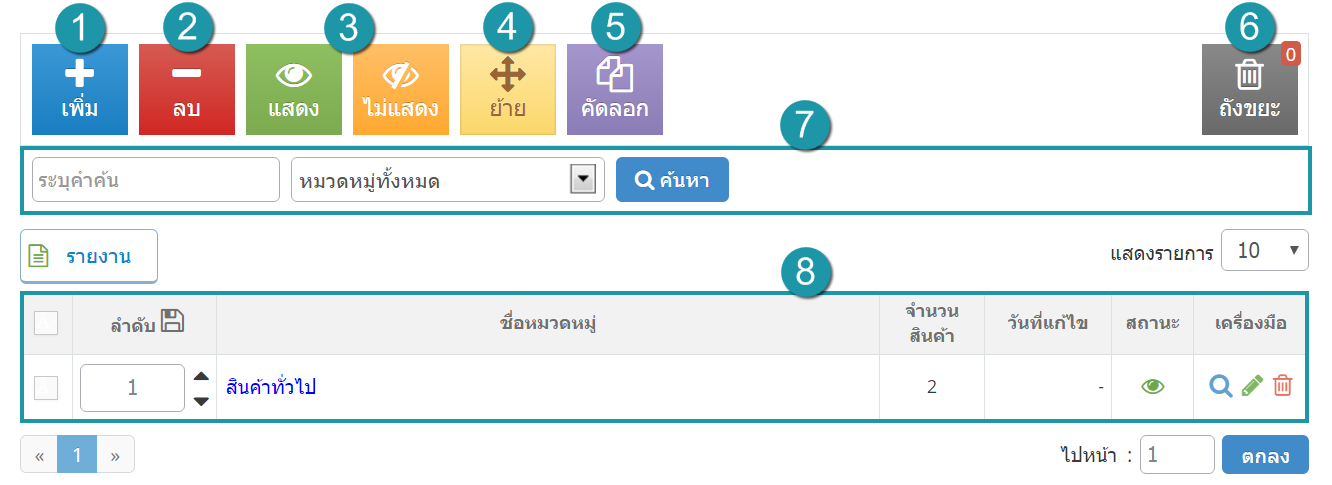Click the orange ไม่แสดง (hide) crossed-eye button

click(401, 89)
